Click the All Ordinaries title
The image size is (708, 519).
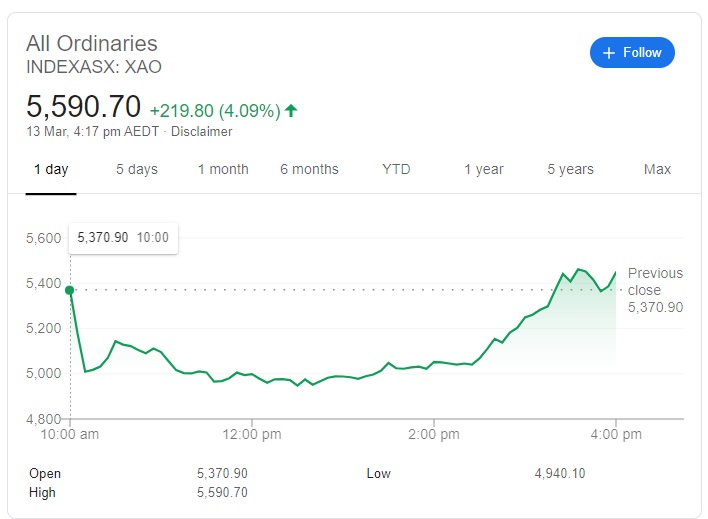click(92, 44)
